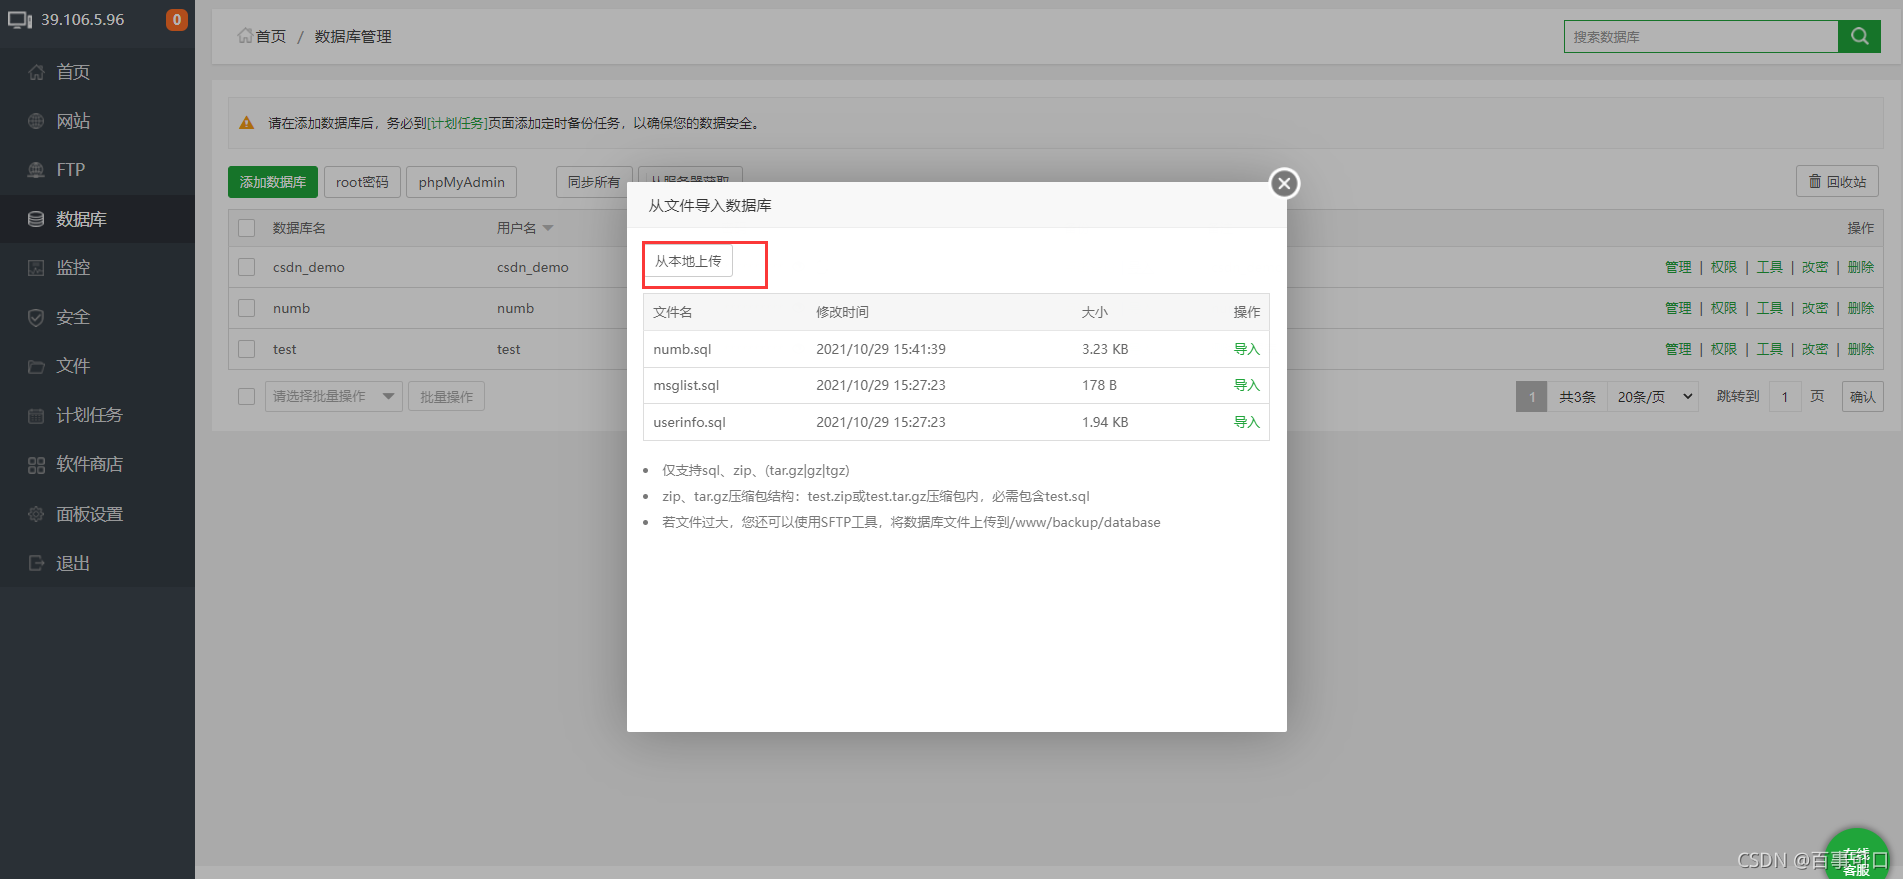Click the root密码 button
Screen dimensions: 1903x879
point(362,182)
